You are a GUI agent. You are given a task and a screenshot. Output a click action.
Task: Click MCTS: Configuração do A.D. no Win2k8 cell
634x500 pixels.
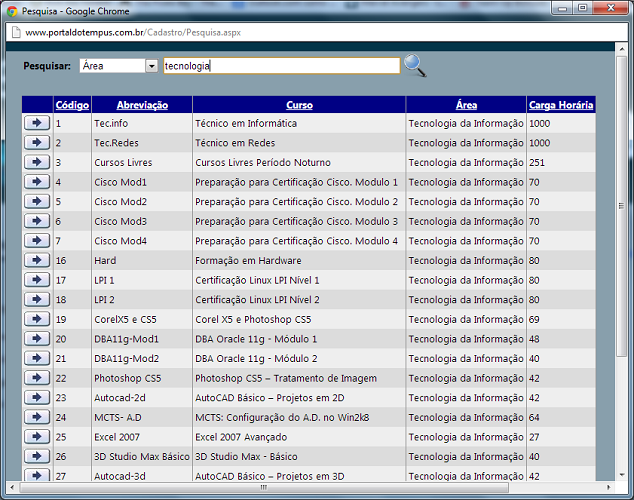(282, 418)
